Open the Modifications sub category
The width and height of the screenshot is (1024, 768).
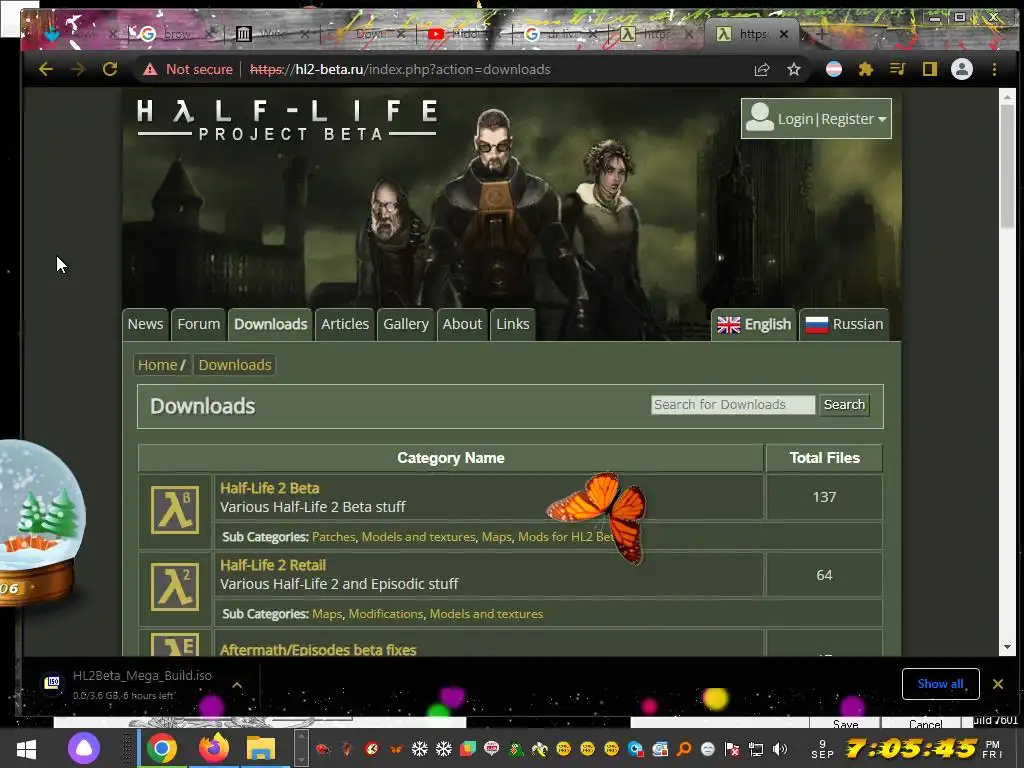pyautogui.click(x=385, y=614)
